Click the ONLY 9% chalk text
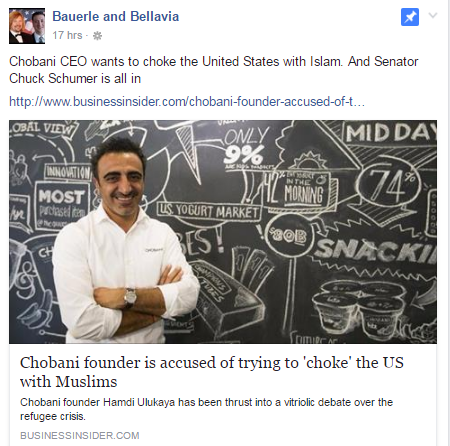Image resolution: width=450 pixels, height=446 pixels. click(x=246, y=146)
